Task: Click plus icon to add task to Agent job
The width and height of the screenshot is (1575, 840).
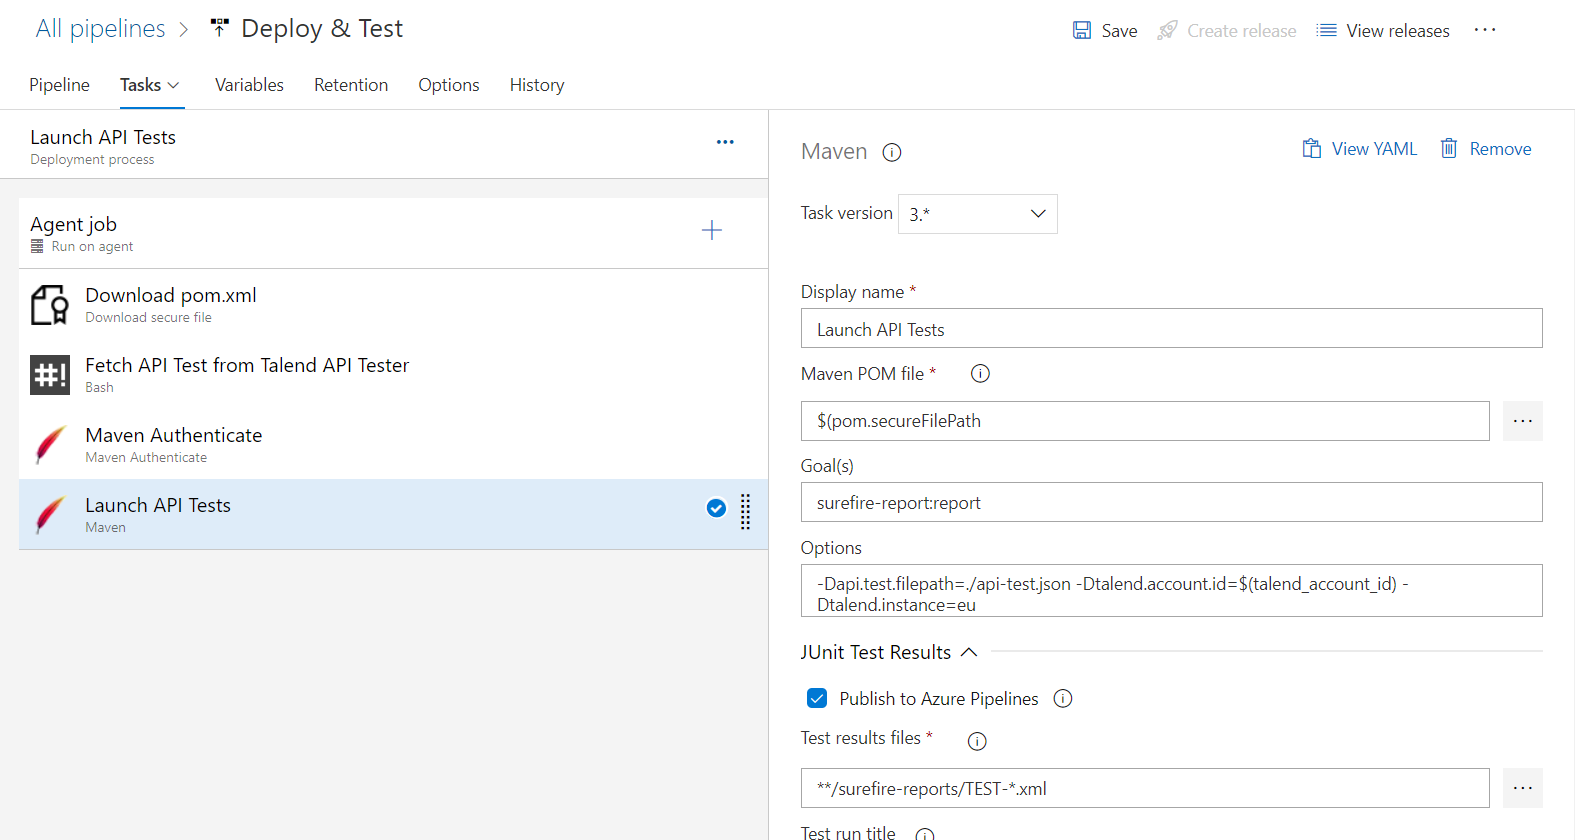Action: pos(712,230)
